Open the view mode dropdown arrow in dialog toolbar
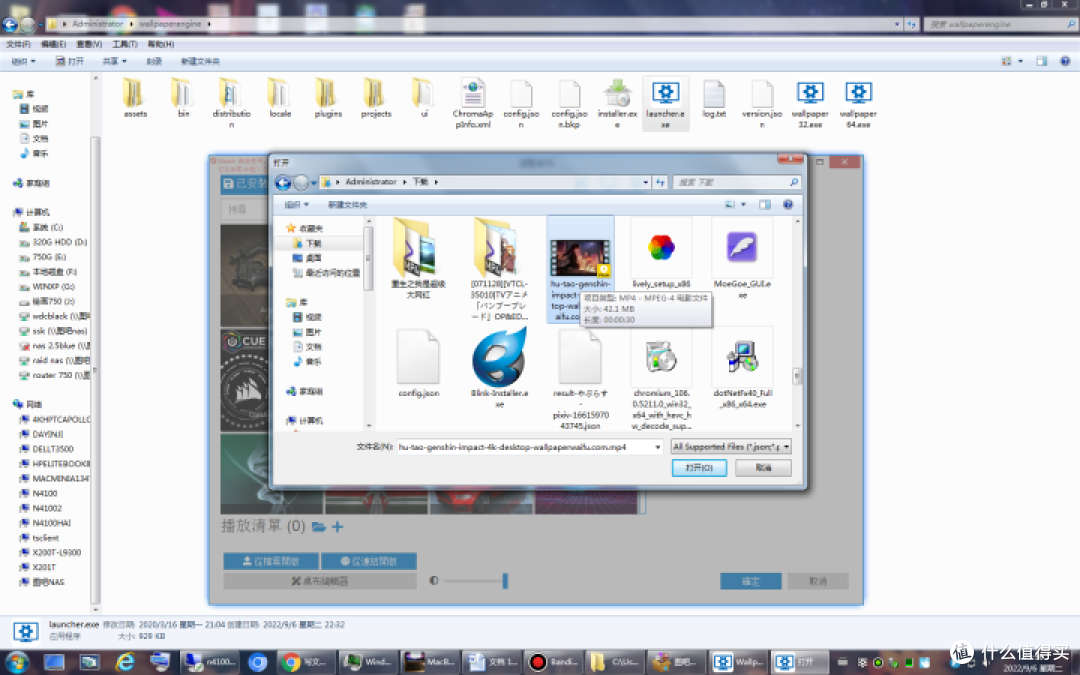Viewport: 1080px width, 675px height. click(x=743, y=205)
